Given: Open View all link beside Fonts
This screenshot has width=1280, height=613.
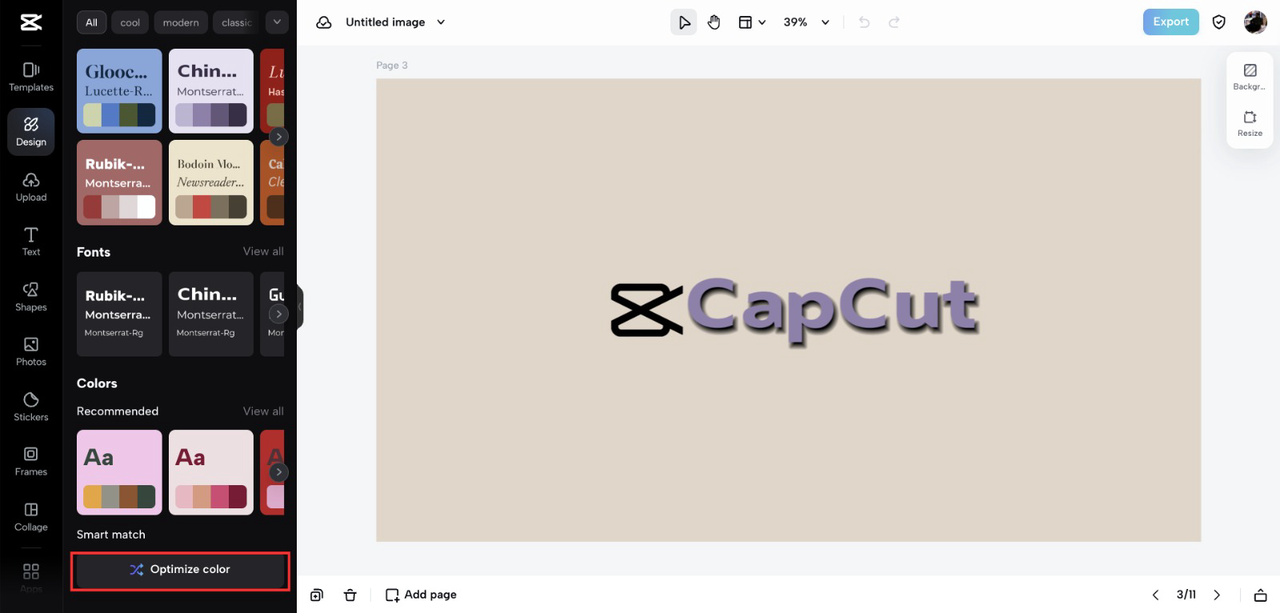Looking at the screenshot, I should (263, 252).
